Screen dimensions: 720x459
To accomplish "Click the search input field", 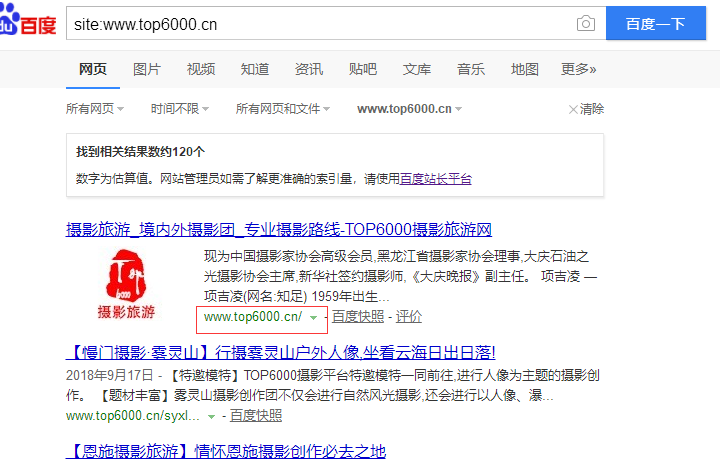I will pyautogui.click(x=320, y=23).
